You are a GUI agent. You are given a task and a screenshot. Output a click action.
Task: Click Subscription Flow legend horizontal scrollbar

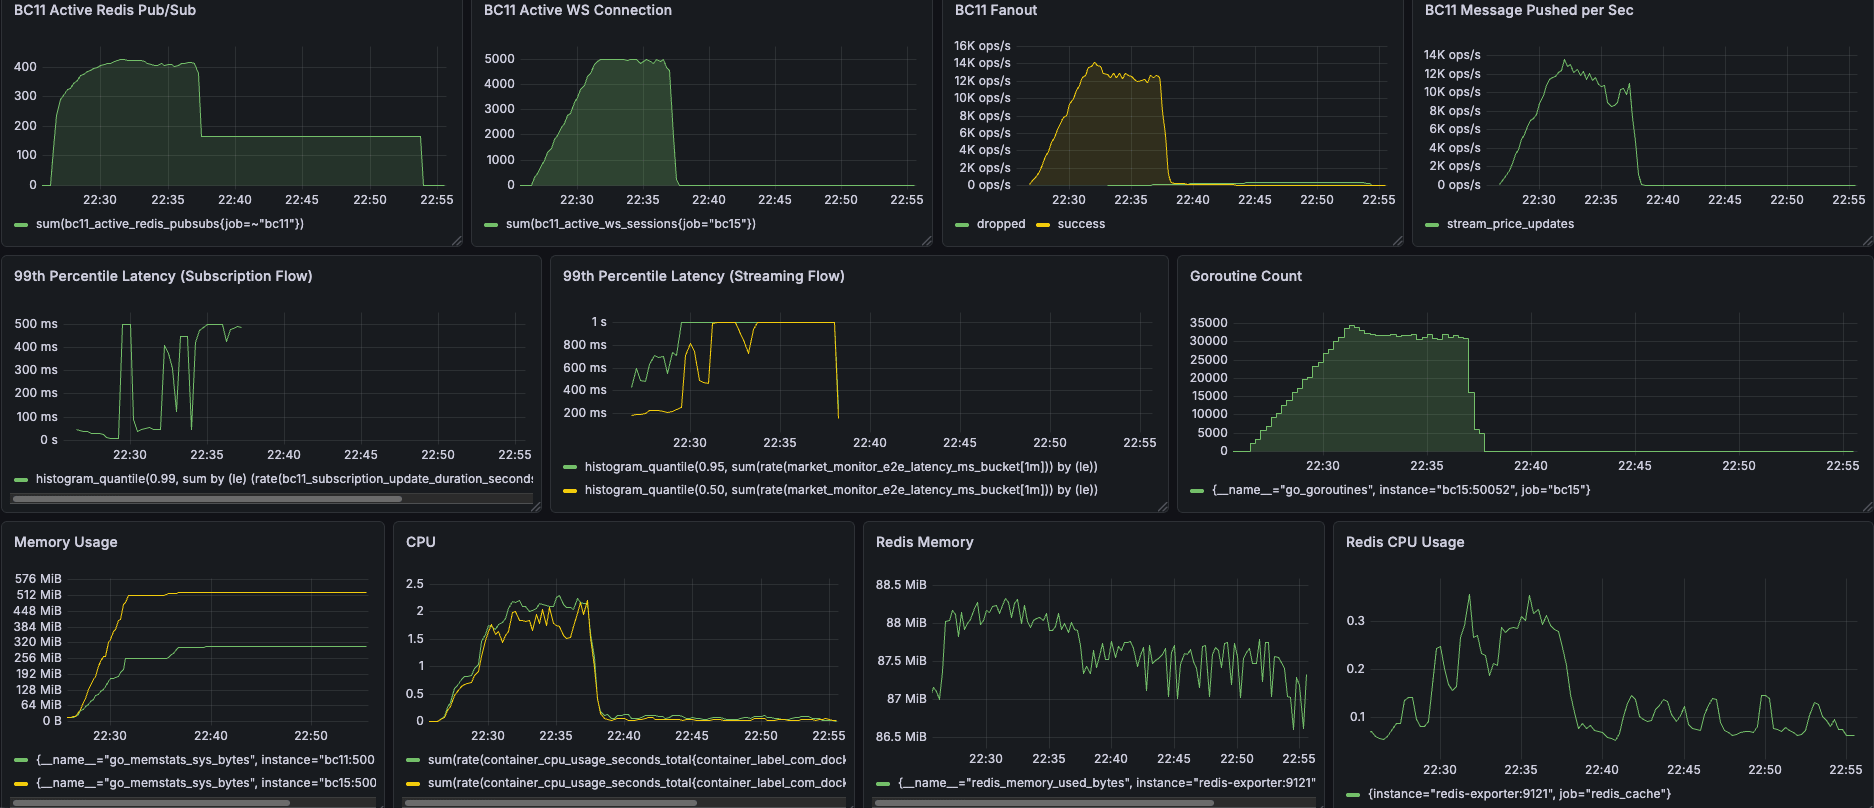(x=208, y=498)
